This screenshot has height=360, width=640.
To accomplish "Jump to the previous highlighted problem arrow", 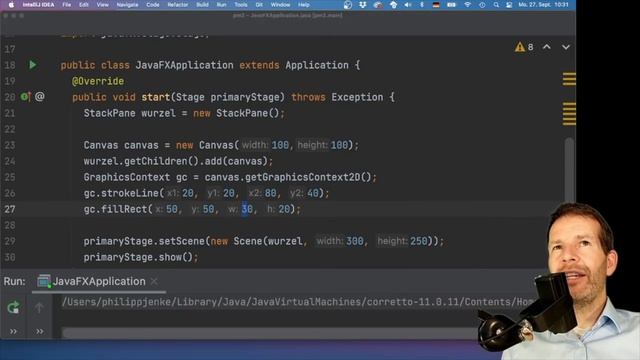I will tap(547, 47).
